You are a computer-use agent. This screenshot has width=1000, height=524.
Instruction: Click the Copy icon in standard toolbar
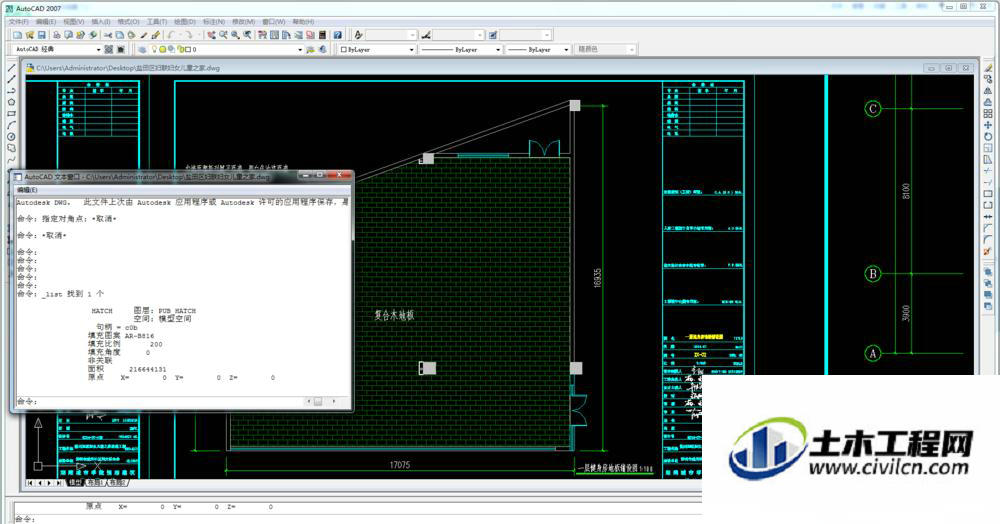(119, 35)
